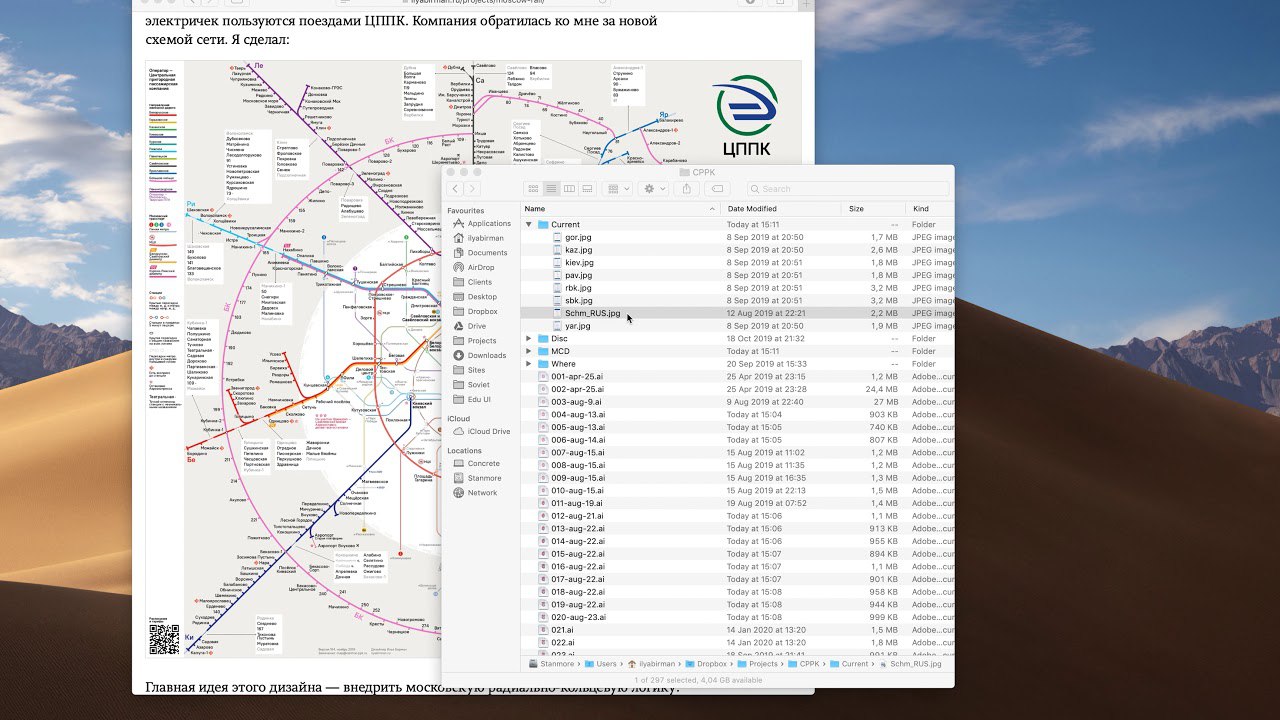Go back in Finder history
1280x720 pixels.
pos(455,188)
